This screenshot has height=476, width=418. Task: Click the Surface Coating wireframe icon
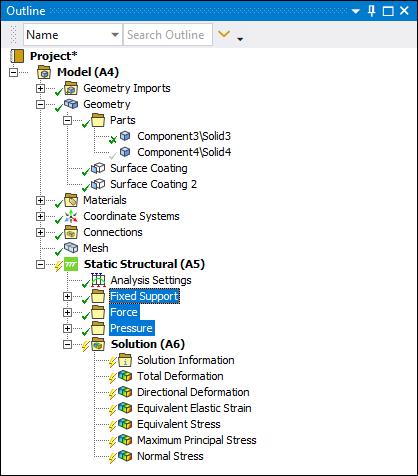click(98, 168)
